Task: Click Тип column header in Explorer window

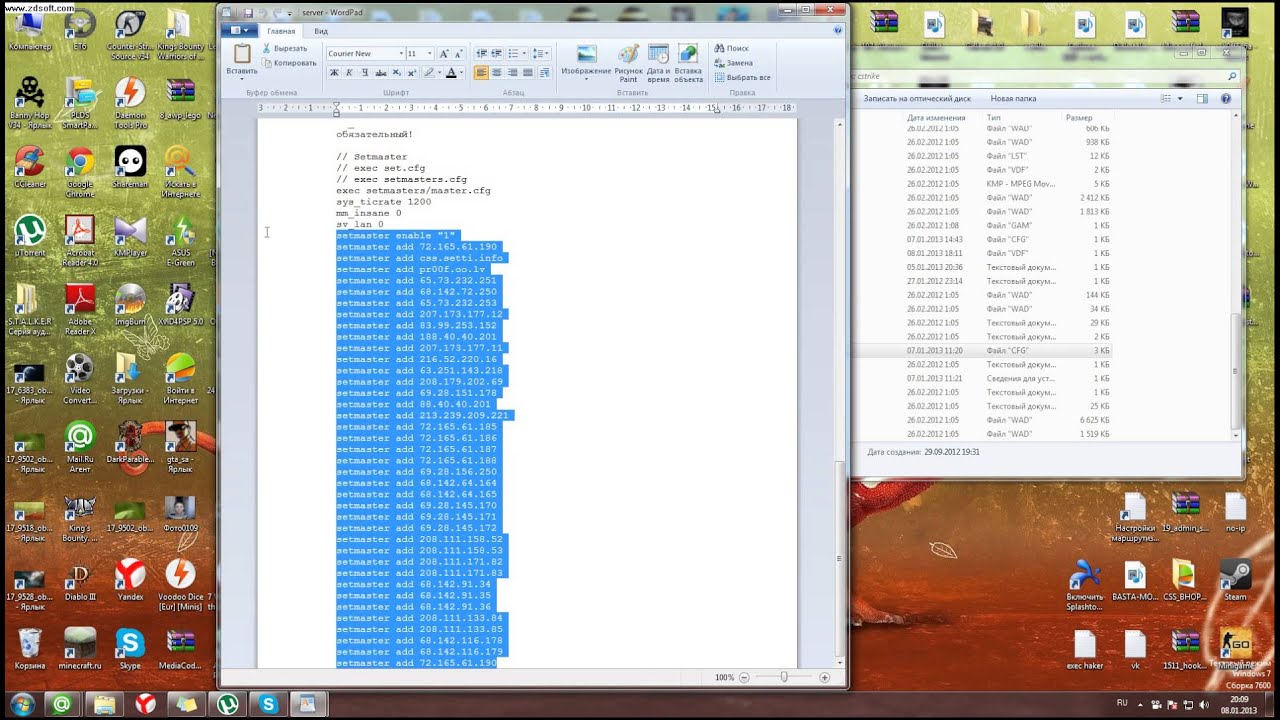Action: [994, 118]
